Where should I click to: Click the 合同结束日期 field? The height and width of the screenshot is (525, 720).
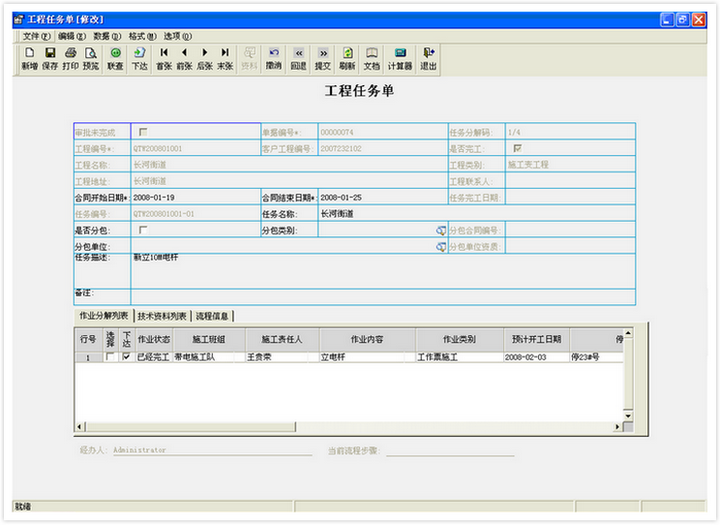point(382,198)
